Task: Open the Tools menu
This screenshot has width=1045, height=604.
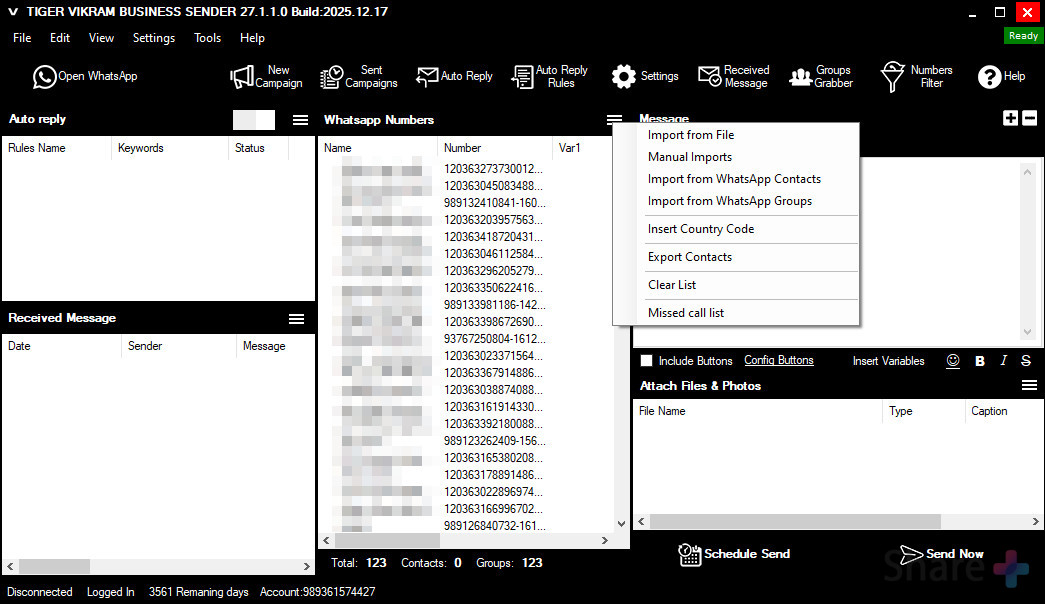Action: (207, 38)
